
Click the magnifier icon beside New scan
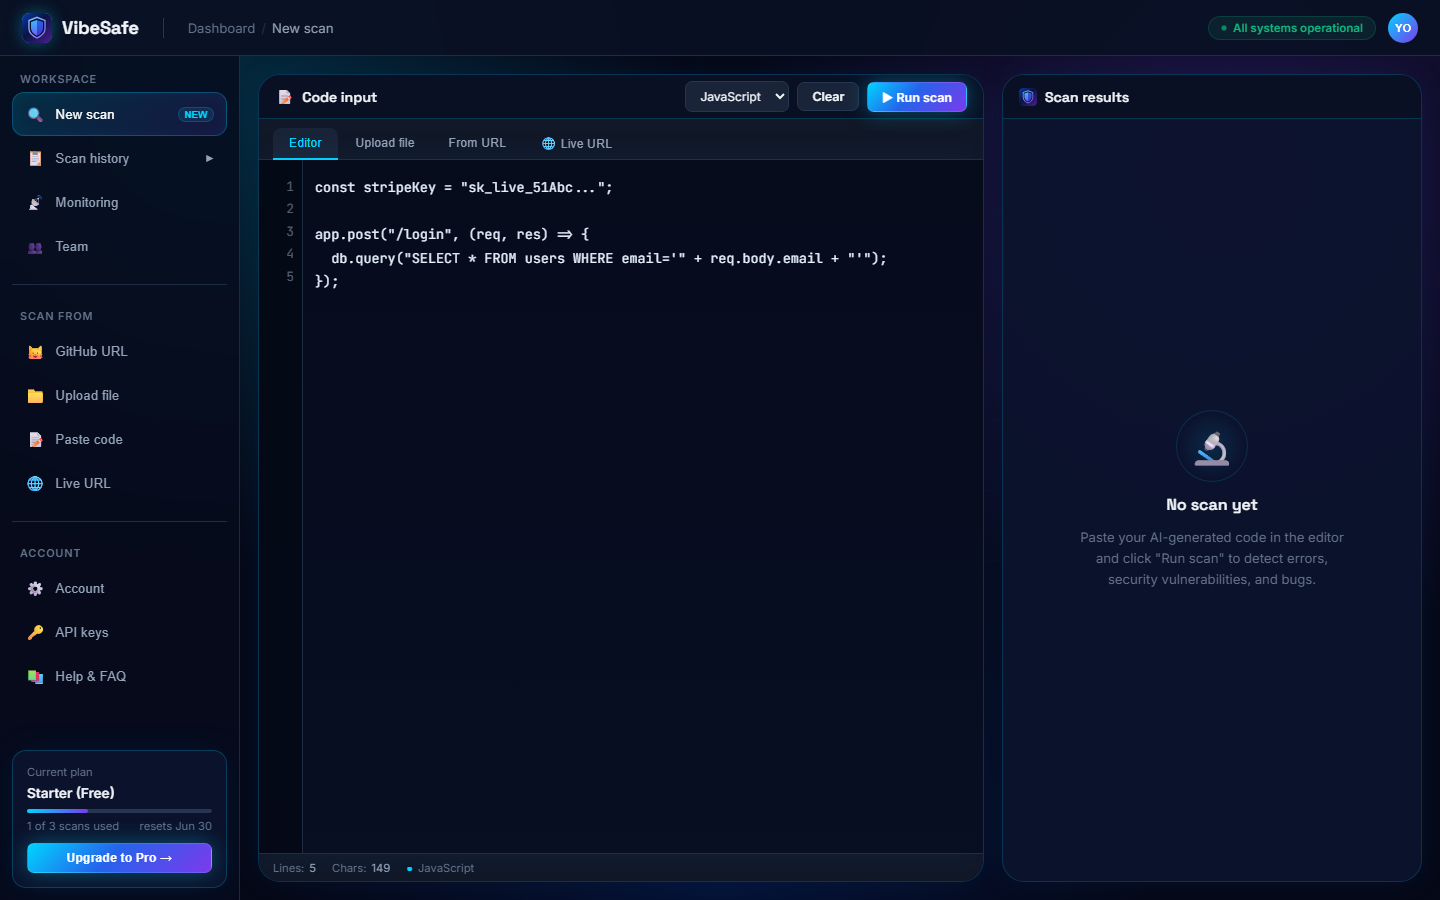35,115
